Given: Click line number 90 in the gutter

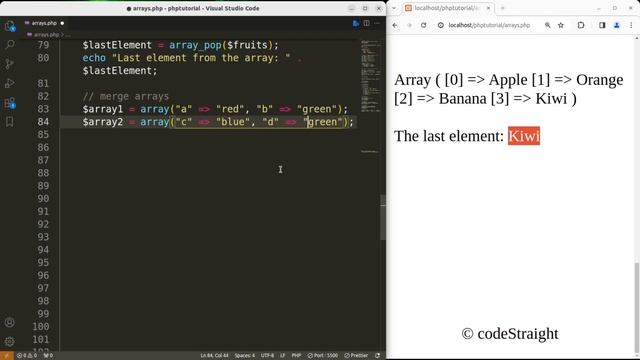Looking at the screenshot, I should coord(43,198).
